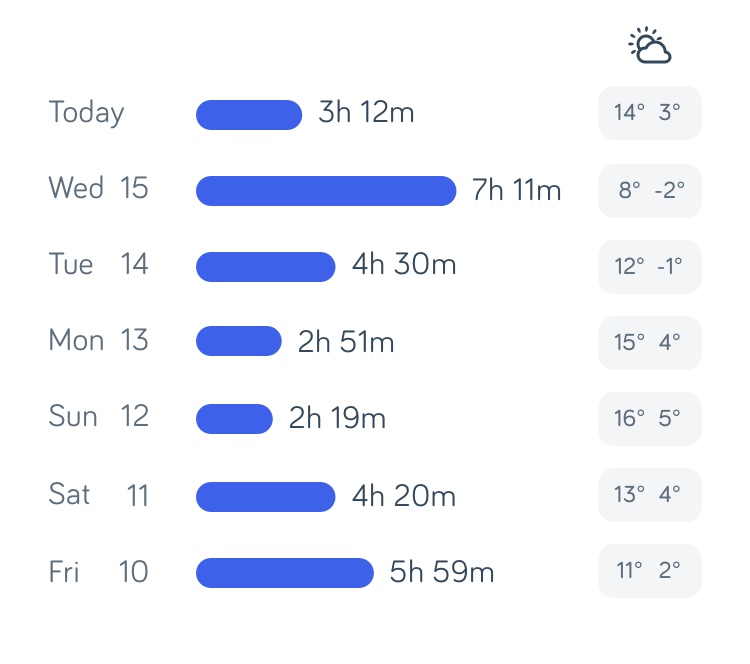Image resolution: width=750 pixels, height=664 pixels.
Task: Click the Fri 10 5h 59m bar
Action: (285, 573)
